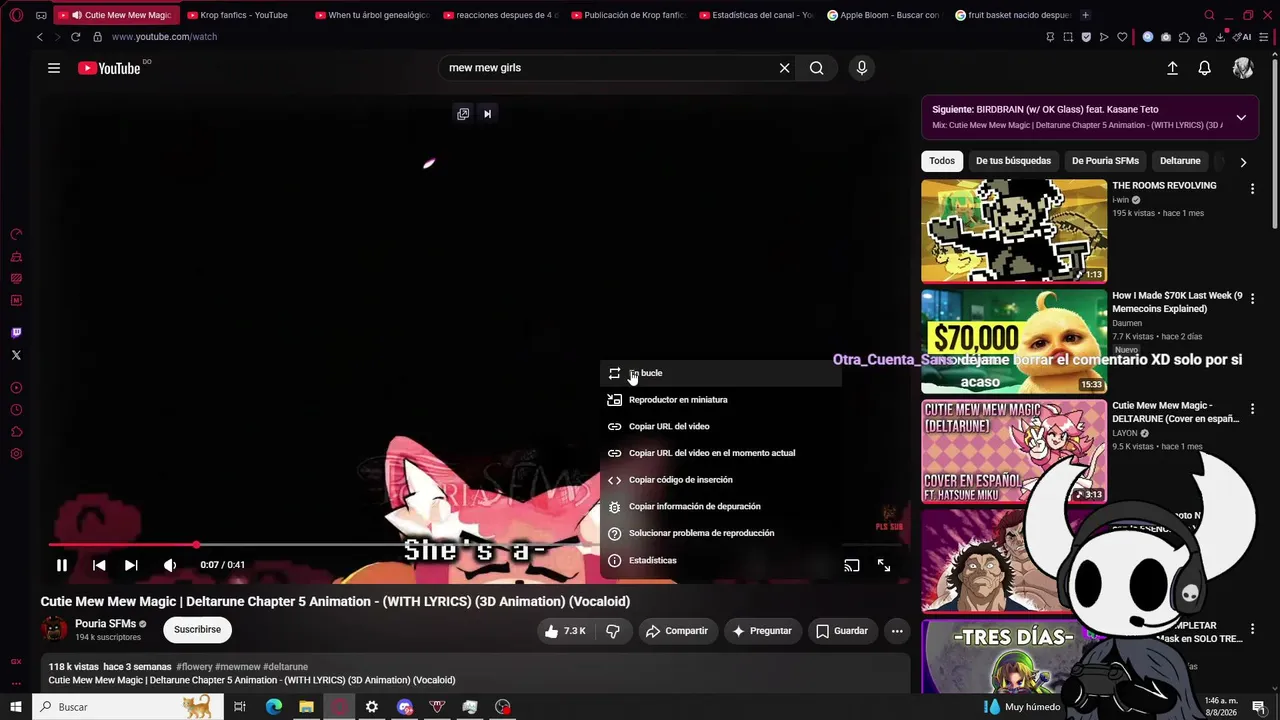Viewport: 1280px width, 720px height.
Task: Open Twitch in the Opera GX sidebar
Action: click(x=16, y=333)
